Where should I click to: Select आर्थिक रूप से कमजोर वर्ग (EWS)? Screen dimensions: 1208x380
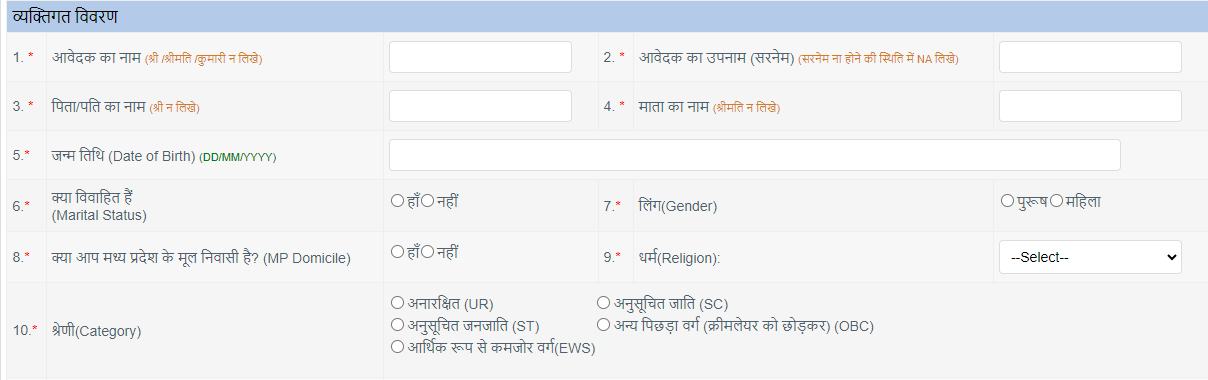coord(398,346)
